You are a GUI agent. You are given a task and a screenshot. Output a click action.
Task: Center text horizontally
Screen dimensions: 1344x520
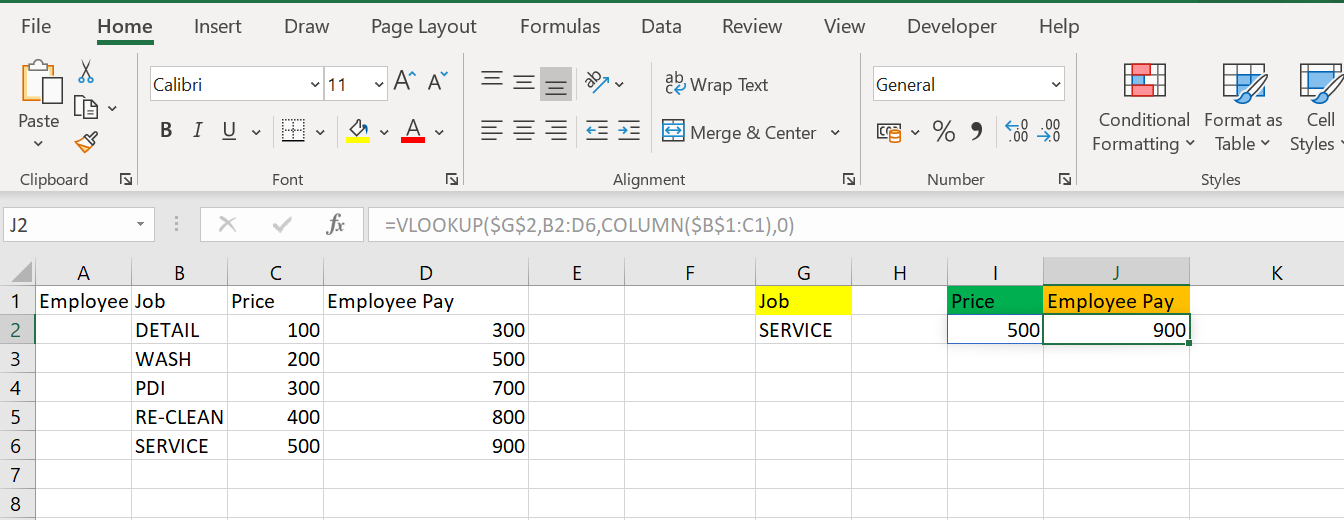524,131
